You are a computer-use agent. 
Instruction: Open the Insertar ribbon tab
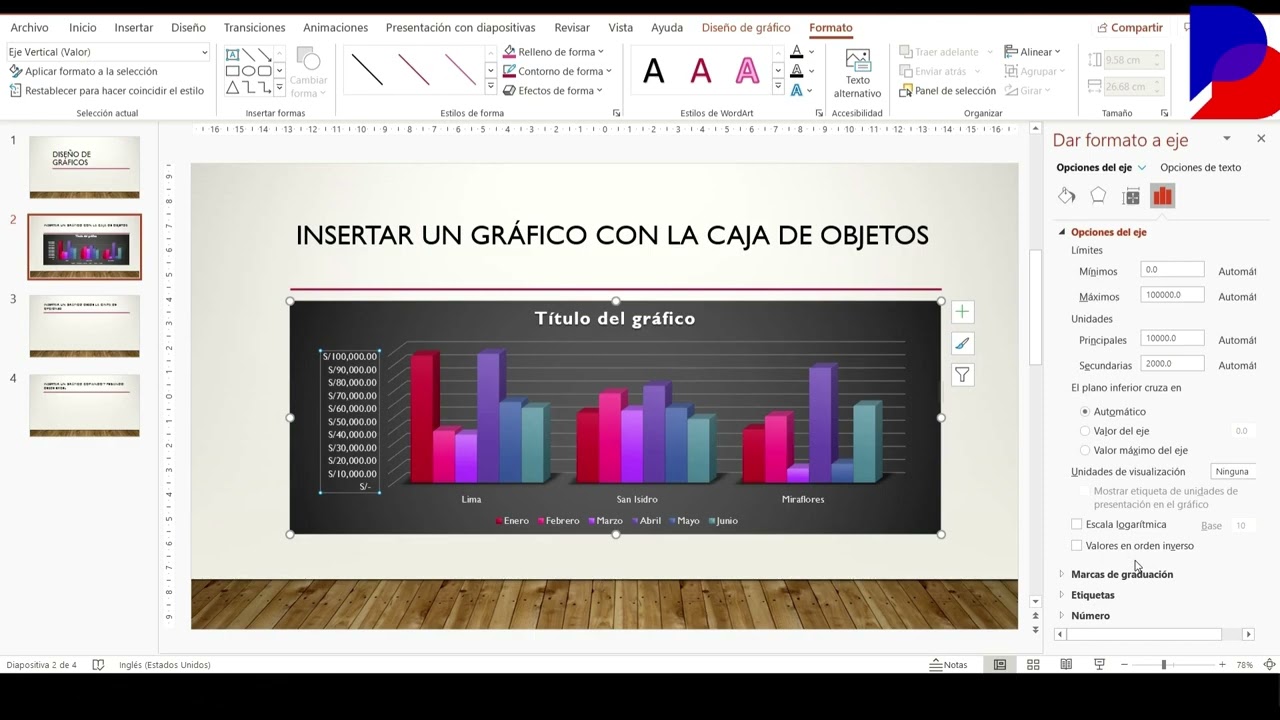(134, 28)
